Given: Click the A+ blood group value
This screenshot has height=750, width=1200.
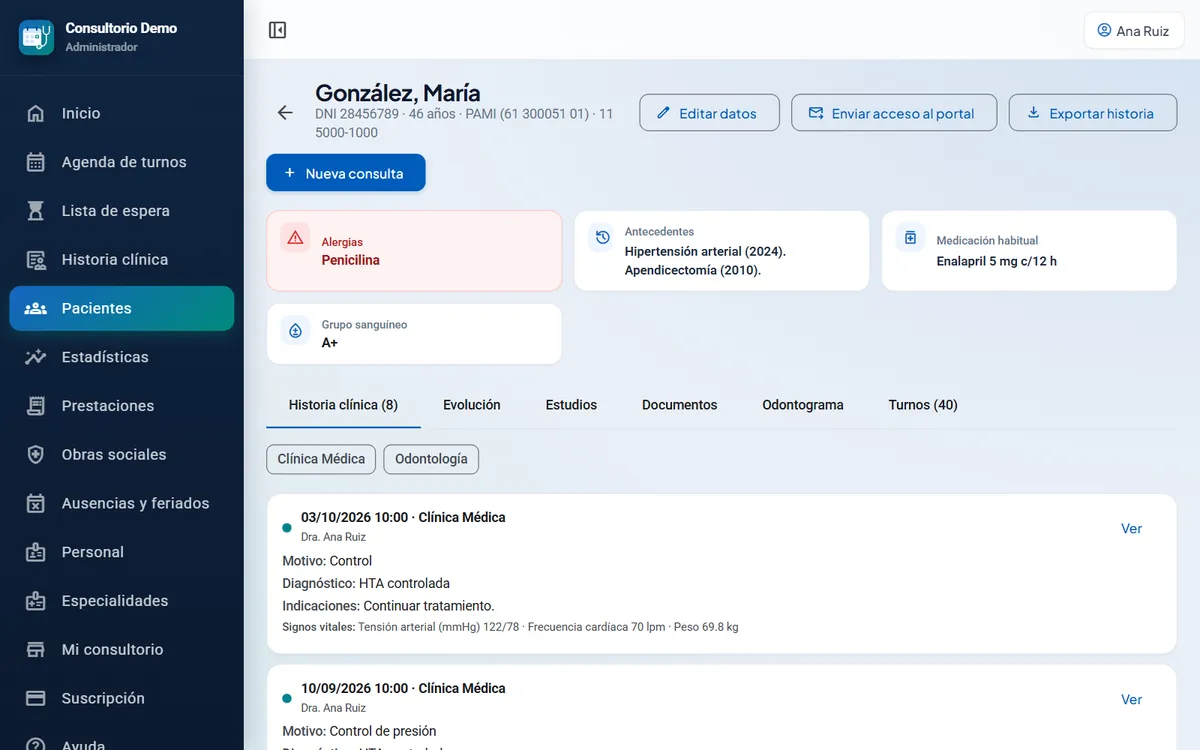Looking at the screenshot, I should tap(330, 343).
